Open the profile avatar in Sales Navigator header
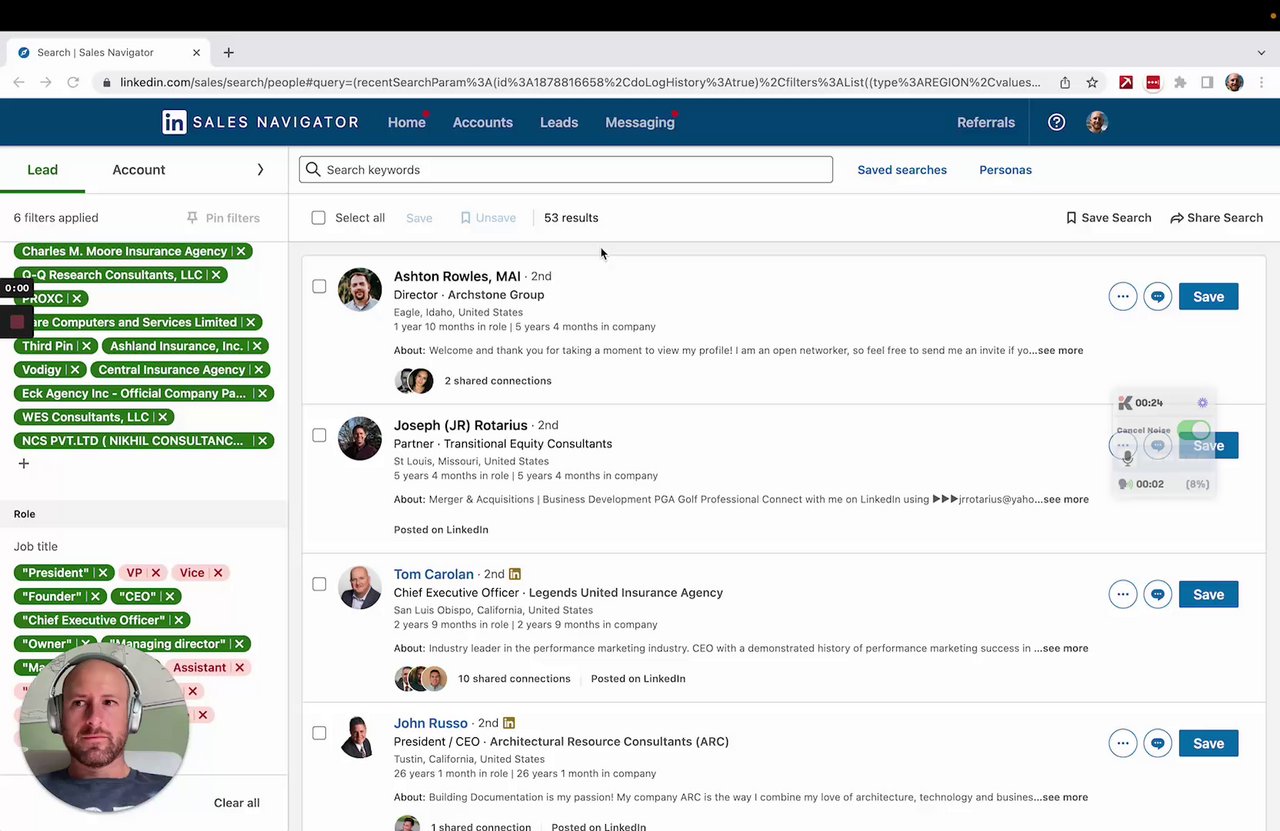 click(x=1097, y=122)
